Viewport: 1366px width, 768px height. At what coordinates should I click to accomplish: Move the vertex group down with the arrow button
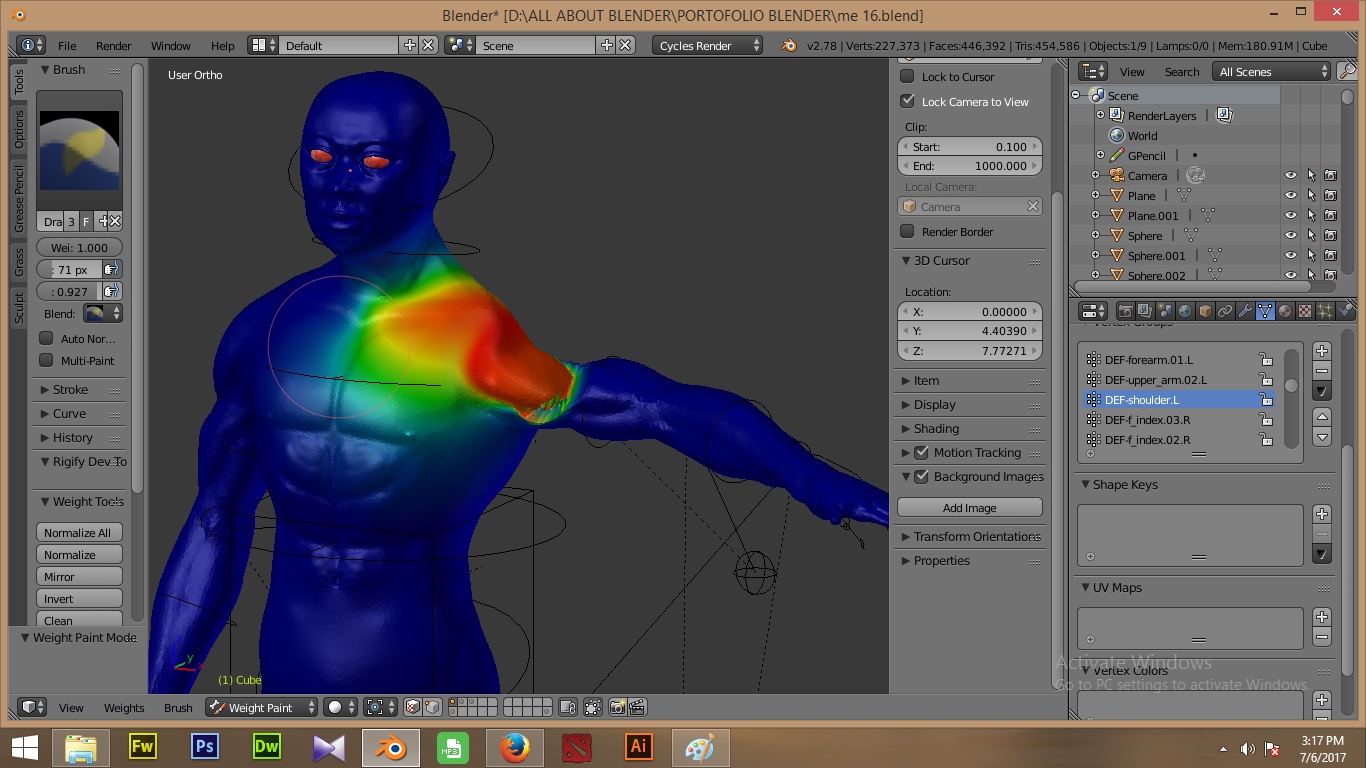1322,437
